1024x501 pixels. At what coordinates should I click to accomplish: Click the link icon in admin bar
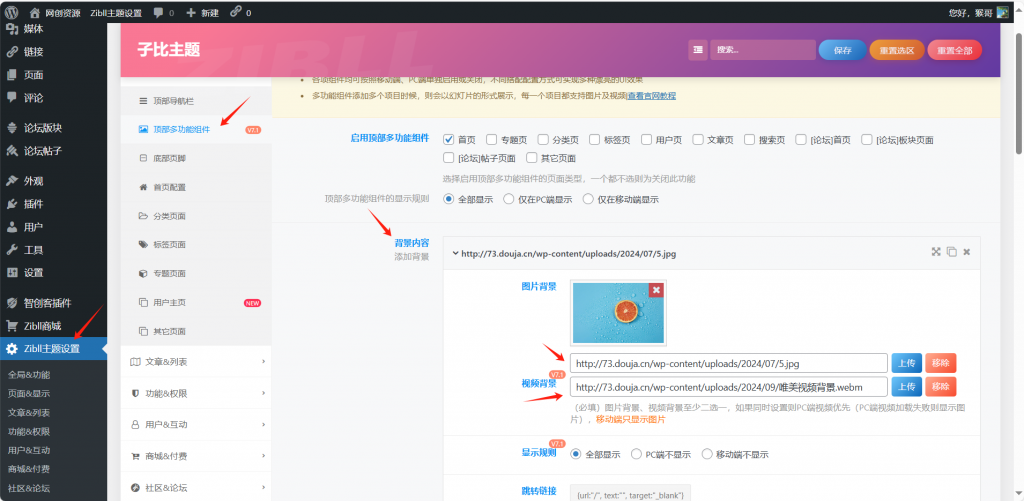click(236, 12)
